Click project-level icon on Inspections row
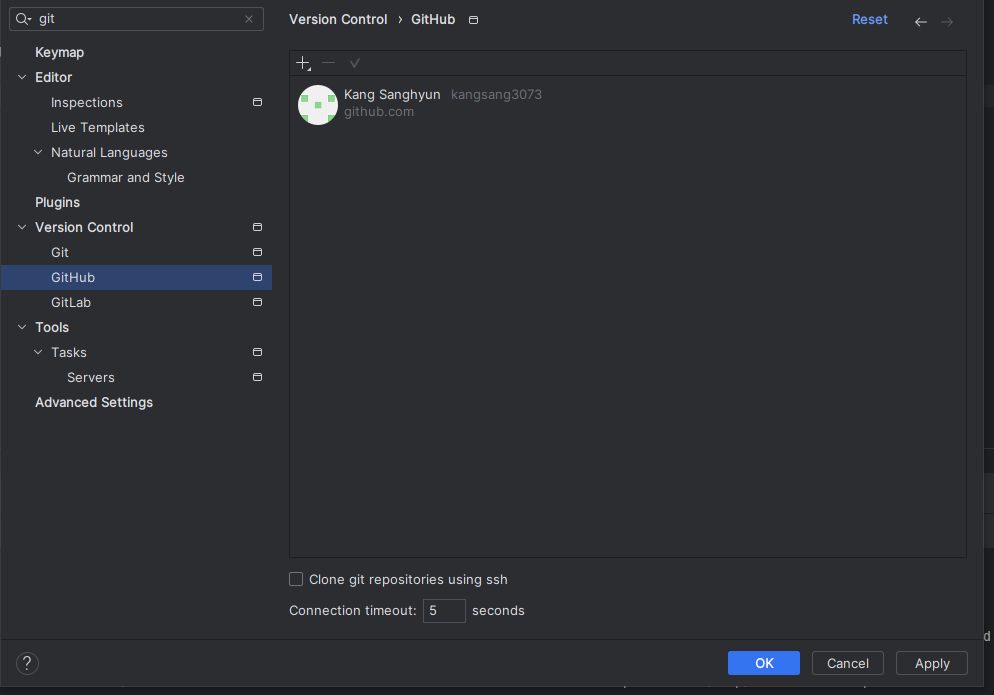Viewport: 994px width, 695px height. [x=257, y=102]
